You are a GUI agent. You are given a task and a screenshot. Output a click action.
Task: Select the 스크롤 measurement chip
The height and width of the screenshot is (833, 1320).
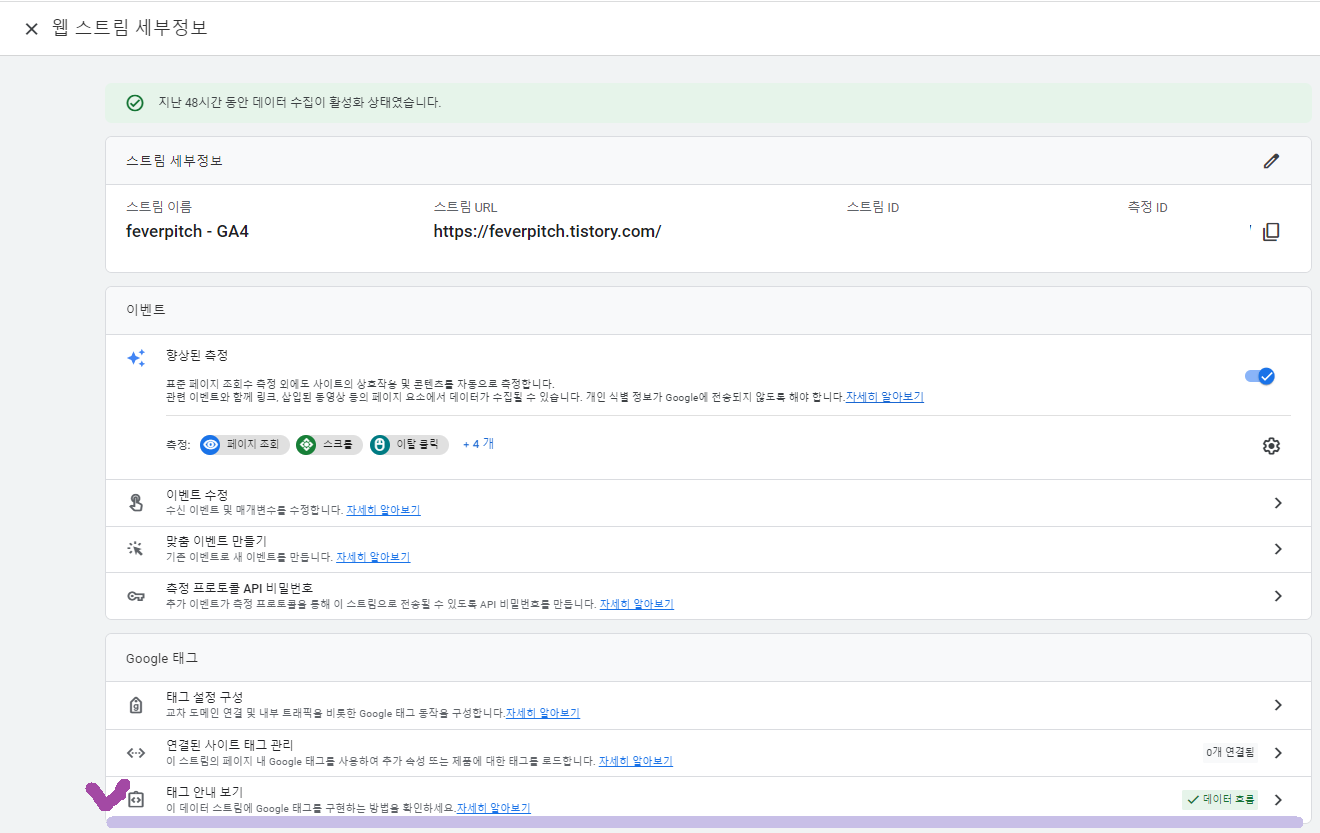[x=328, y=444]
